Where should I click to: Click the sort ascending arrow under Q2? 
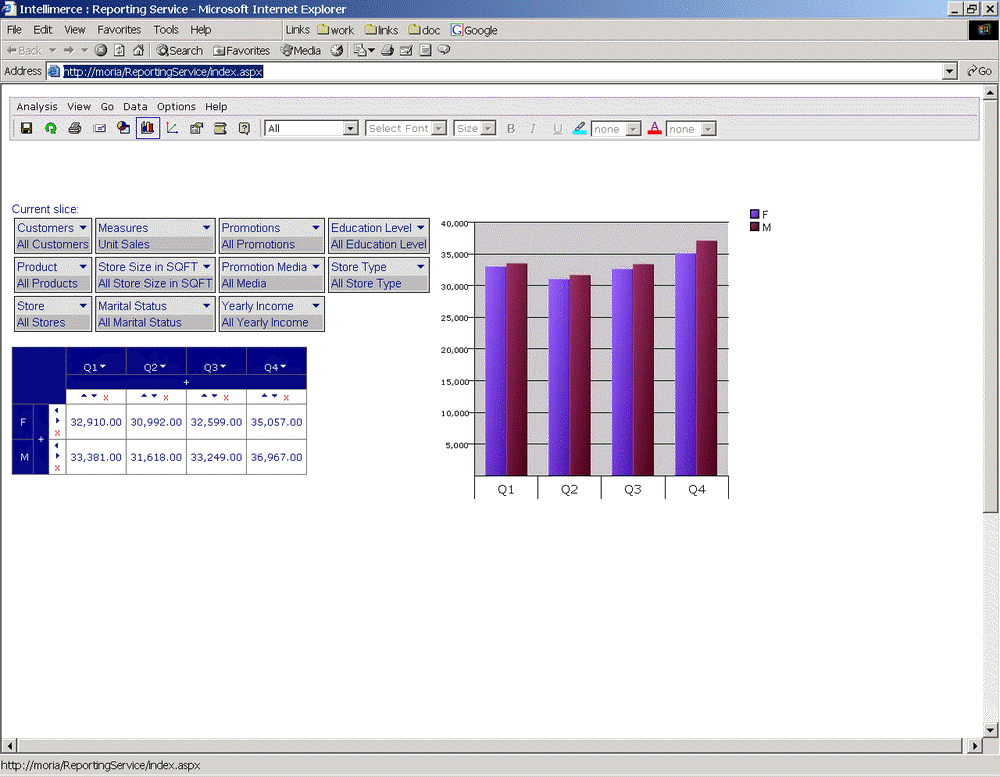(144, 396)
